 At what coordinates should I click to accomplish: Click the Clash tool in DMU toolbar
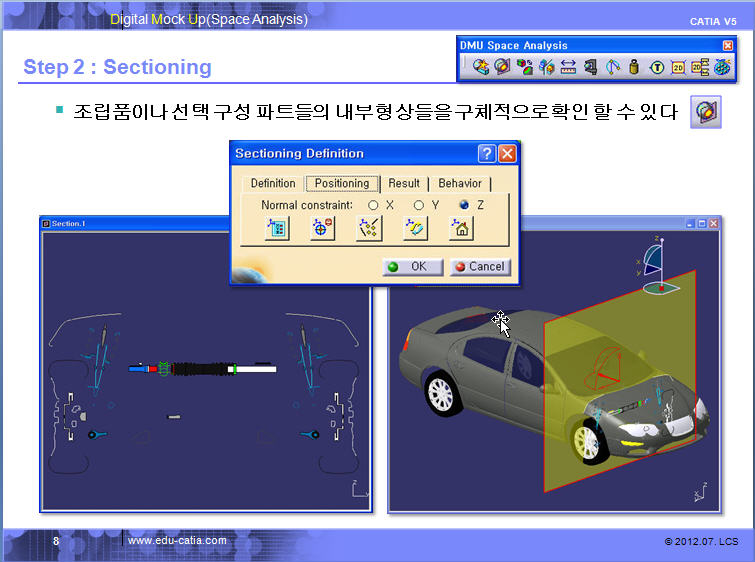pyautogui.click(x=481, y=67)
